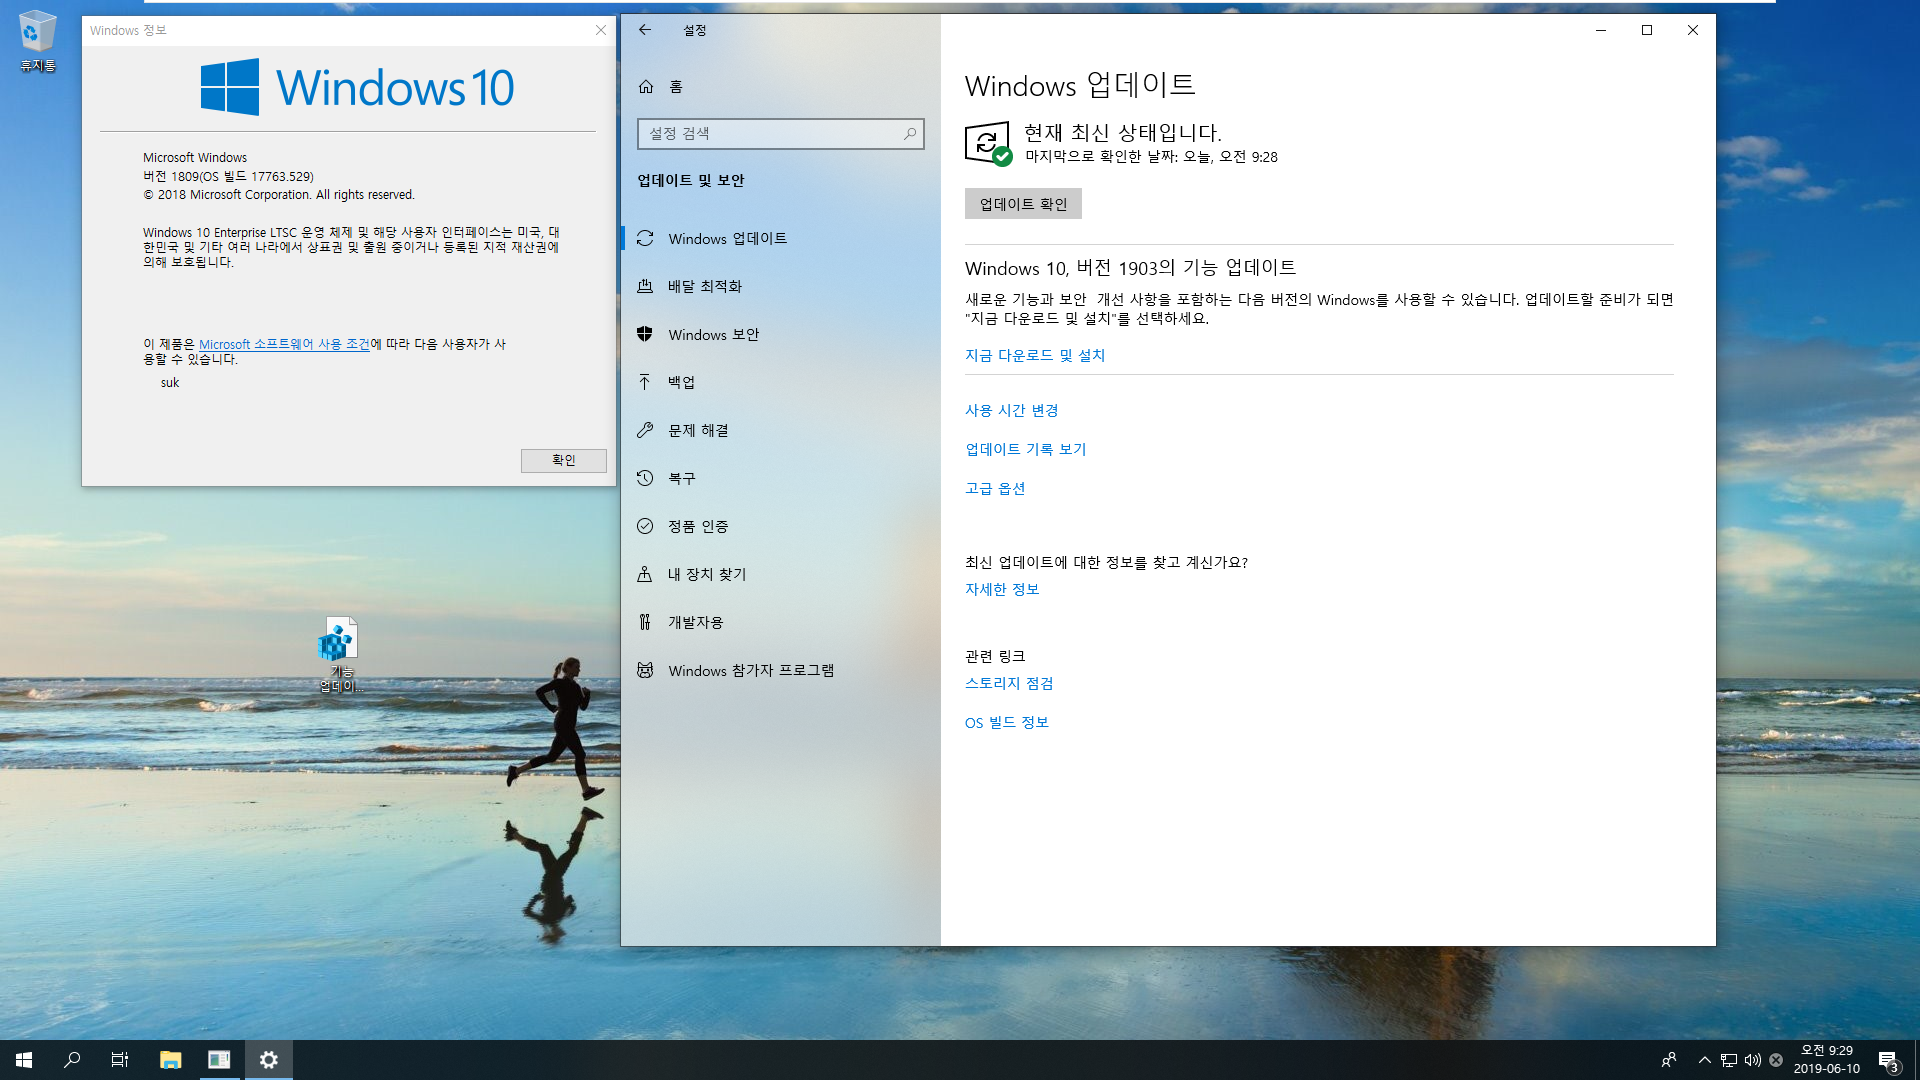Click the 설정 검색 input field
Screen dimensions: 1920x1080
pos(781,134)
